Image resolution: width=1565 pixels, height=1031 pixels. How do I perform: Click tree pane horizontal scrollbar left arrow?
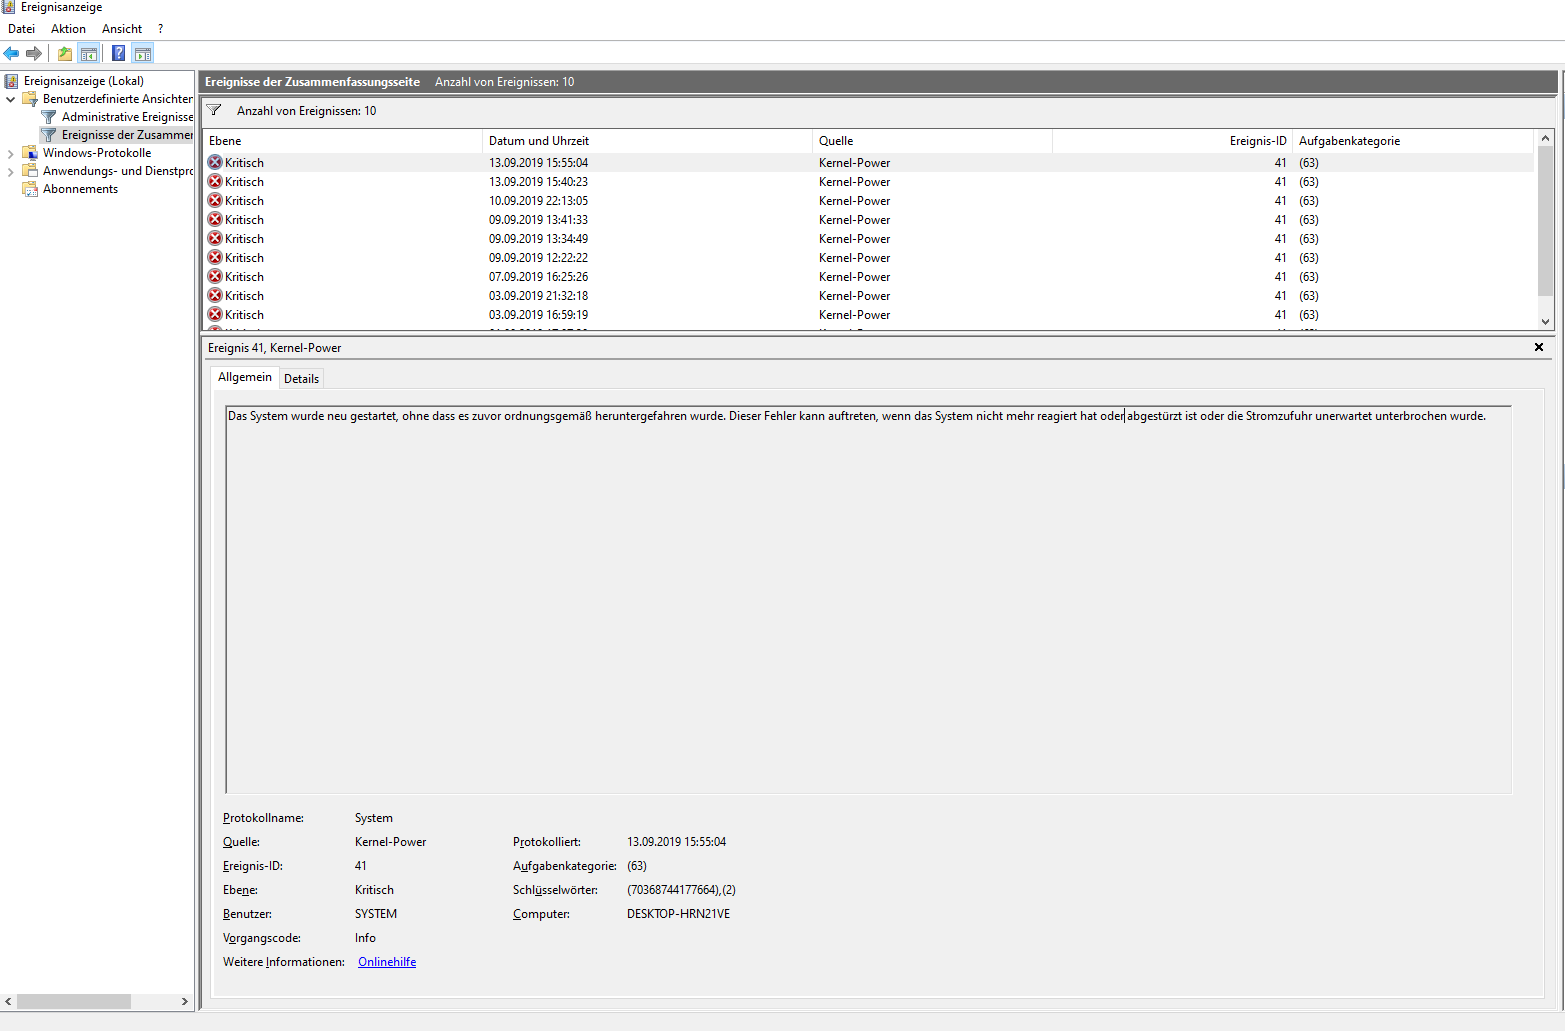pyautogui.click(x=9, y=1001)
